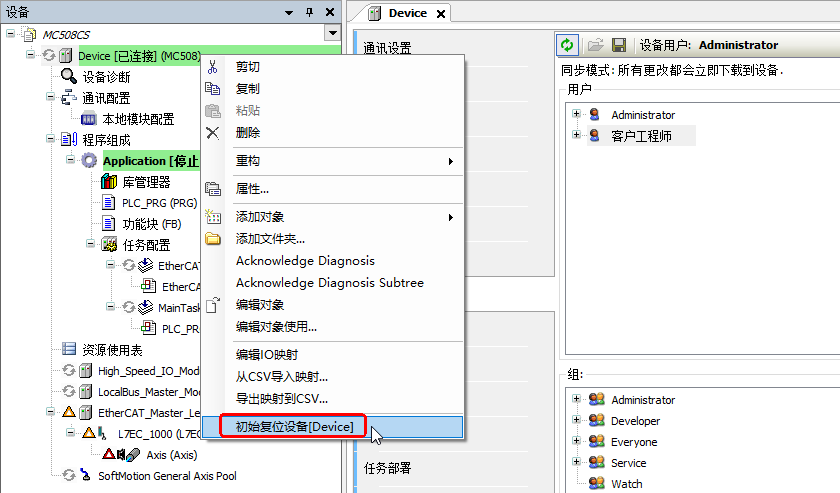Expand the 客户工程师 user entry
This screenshot has height=493, width=840.
(x=576, y=135)
